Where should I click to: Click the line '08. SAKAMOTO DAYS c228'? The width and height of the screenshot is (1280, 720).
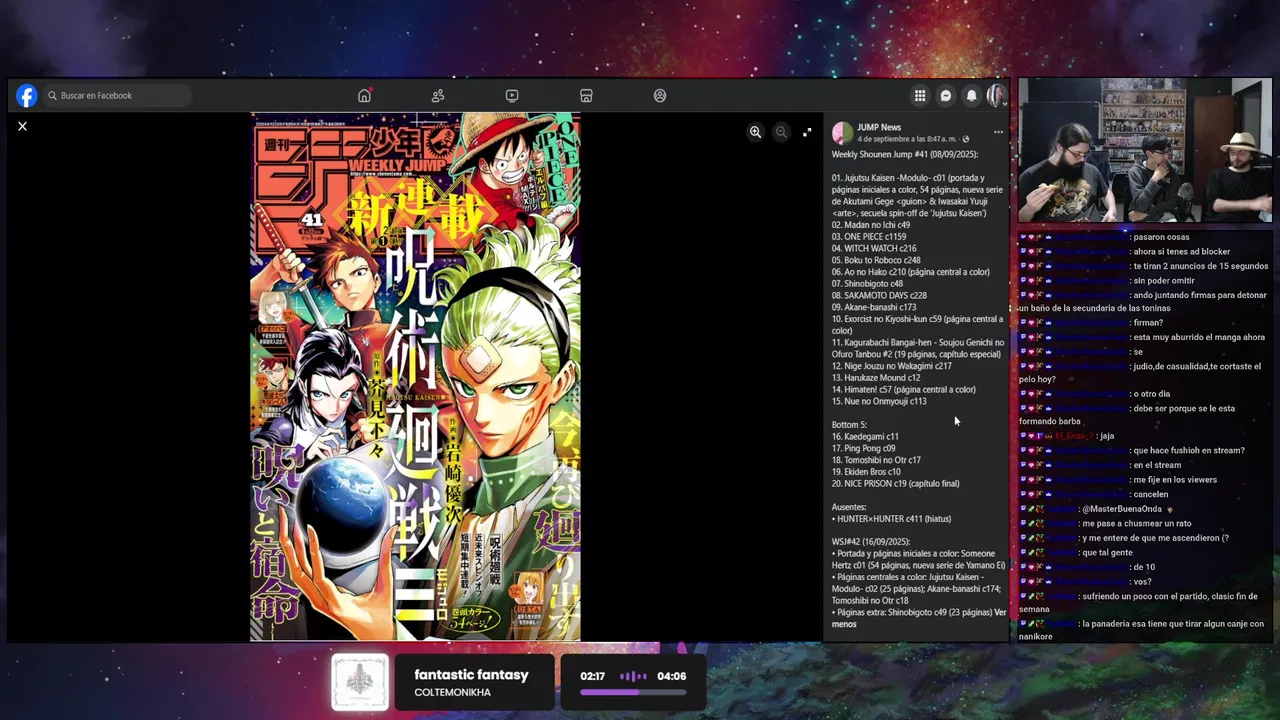(879, 296)
